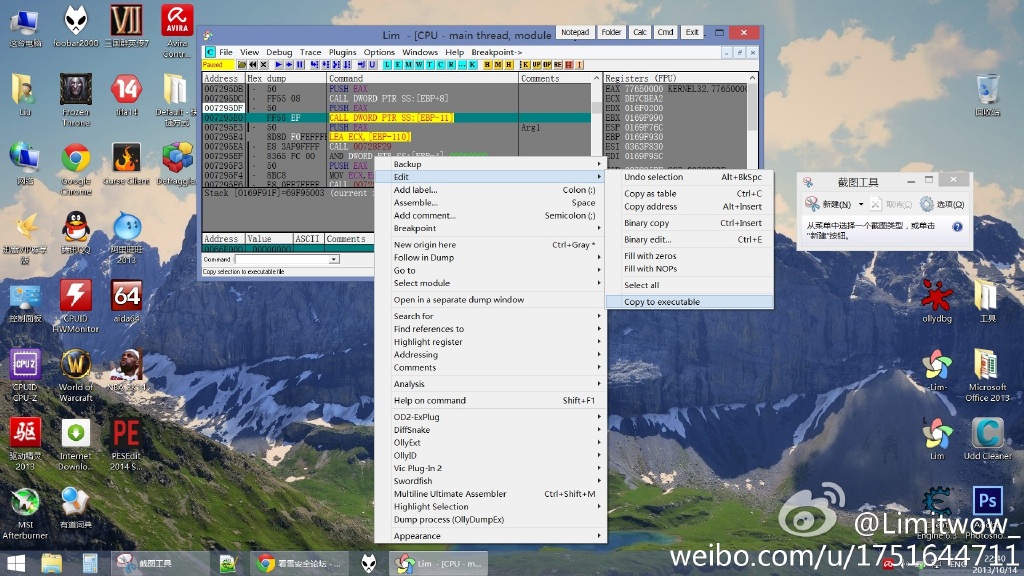
Task: Open the Log window with L icon
Action: 387,65
